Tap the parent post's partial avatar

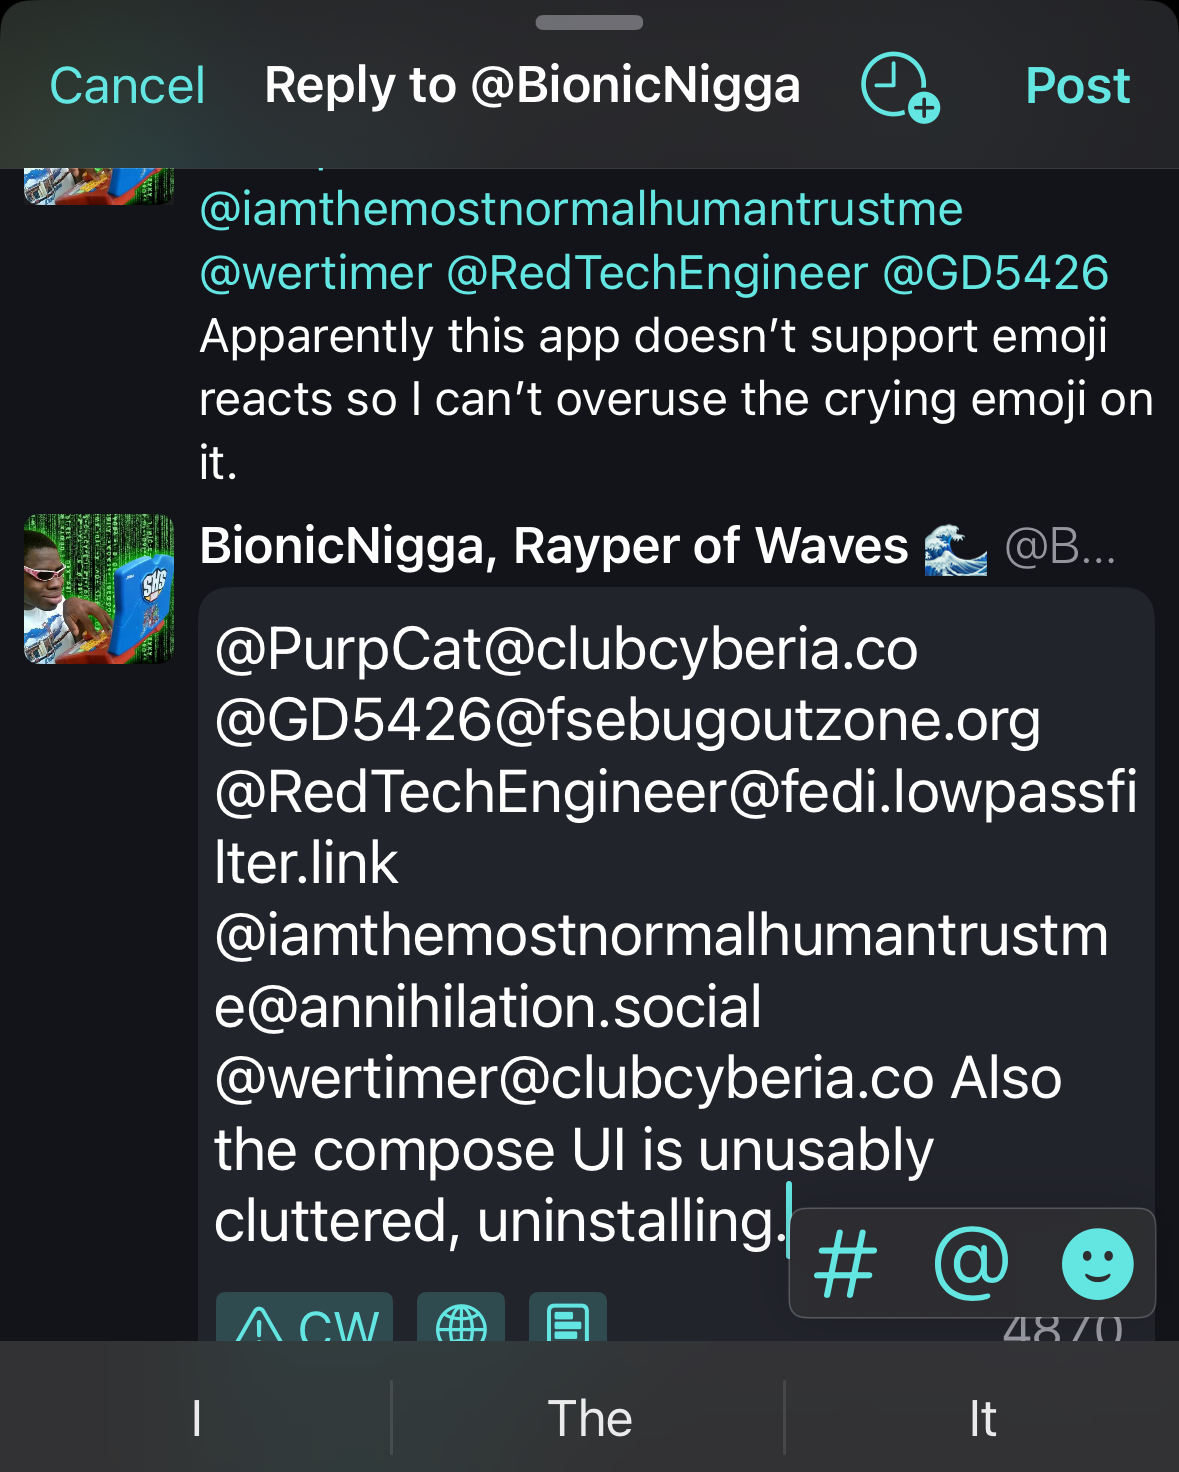99,187
